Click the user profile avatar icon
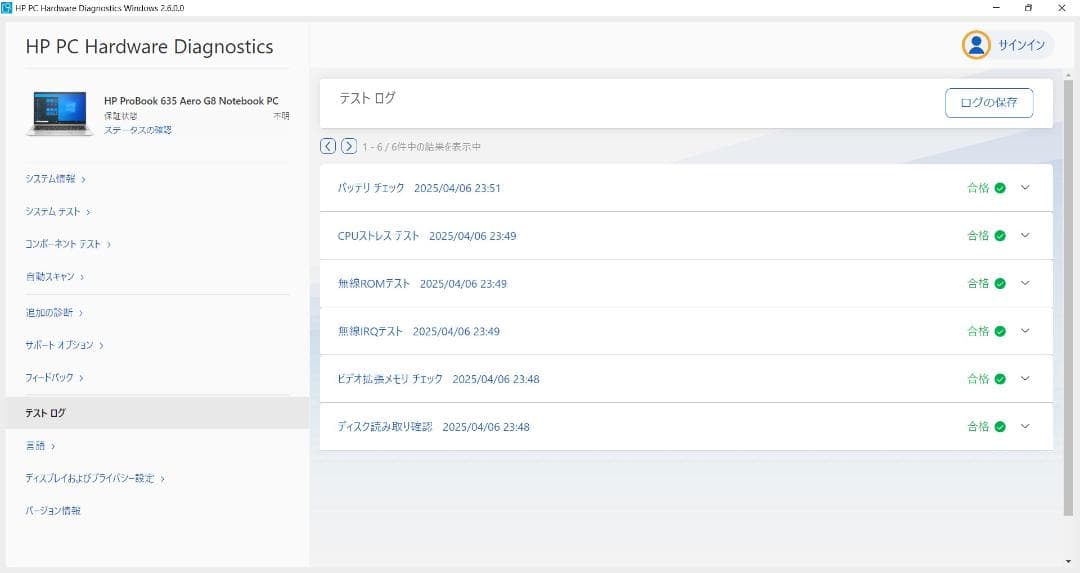Image resolution: width=1080 pixels, height=573 pixels. 976,45
